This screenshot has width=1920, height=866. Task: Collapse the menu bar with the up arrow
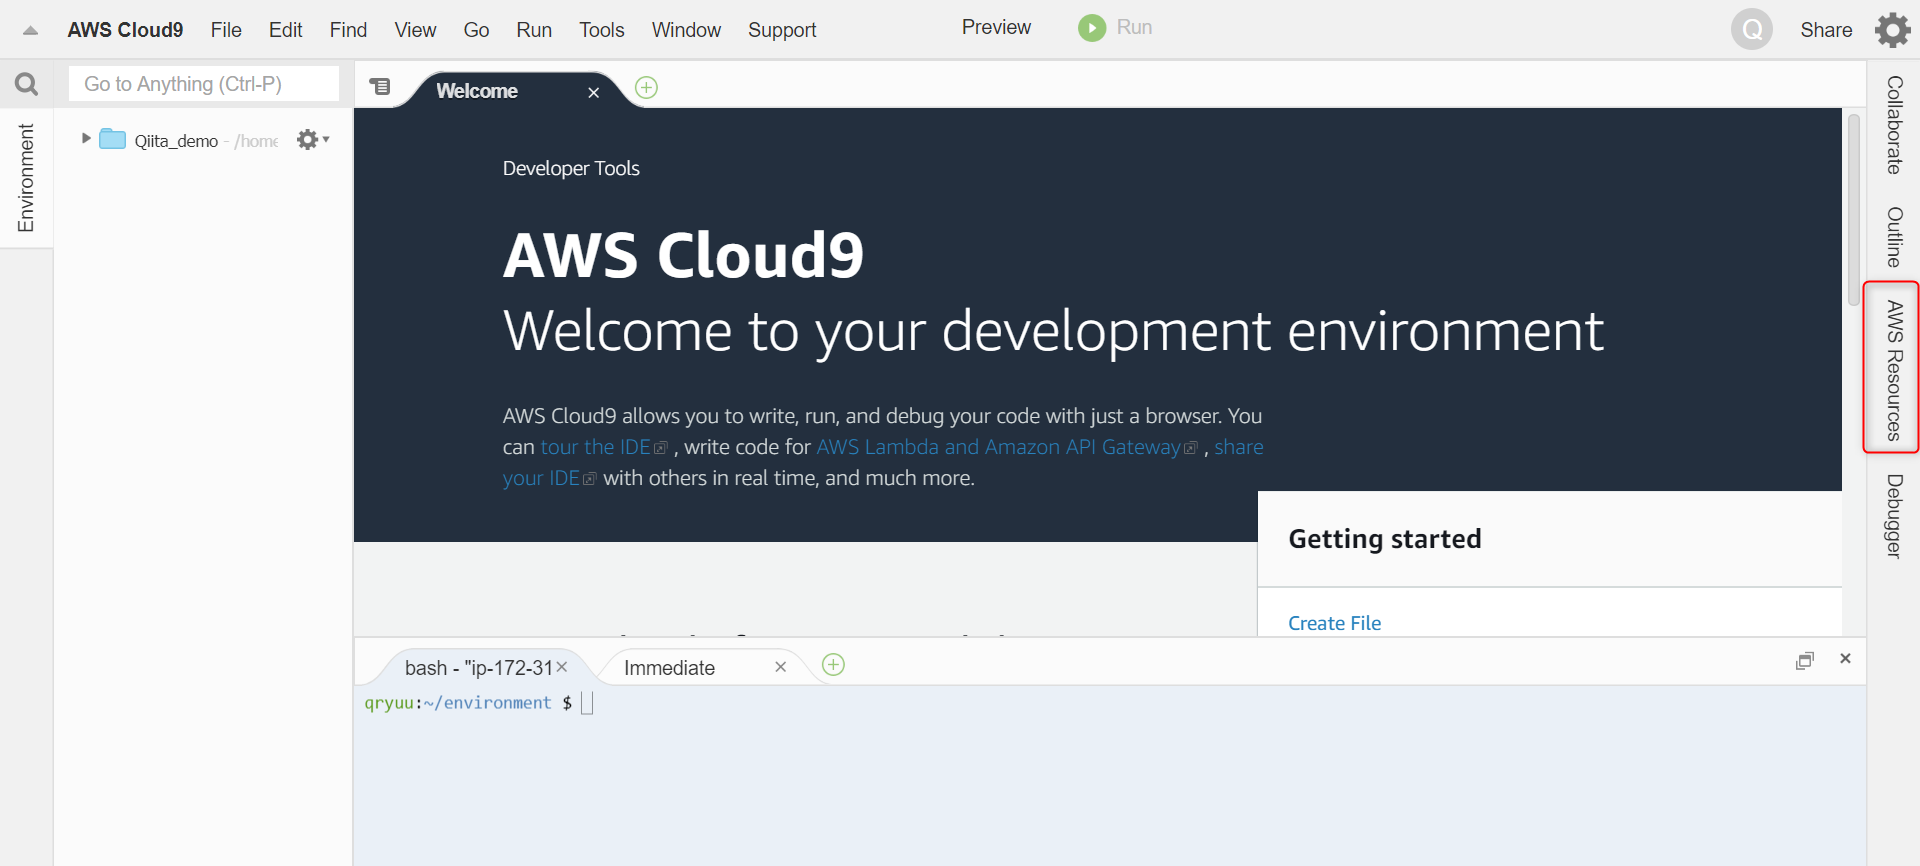click(30, 30)
